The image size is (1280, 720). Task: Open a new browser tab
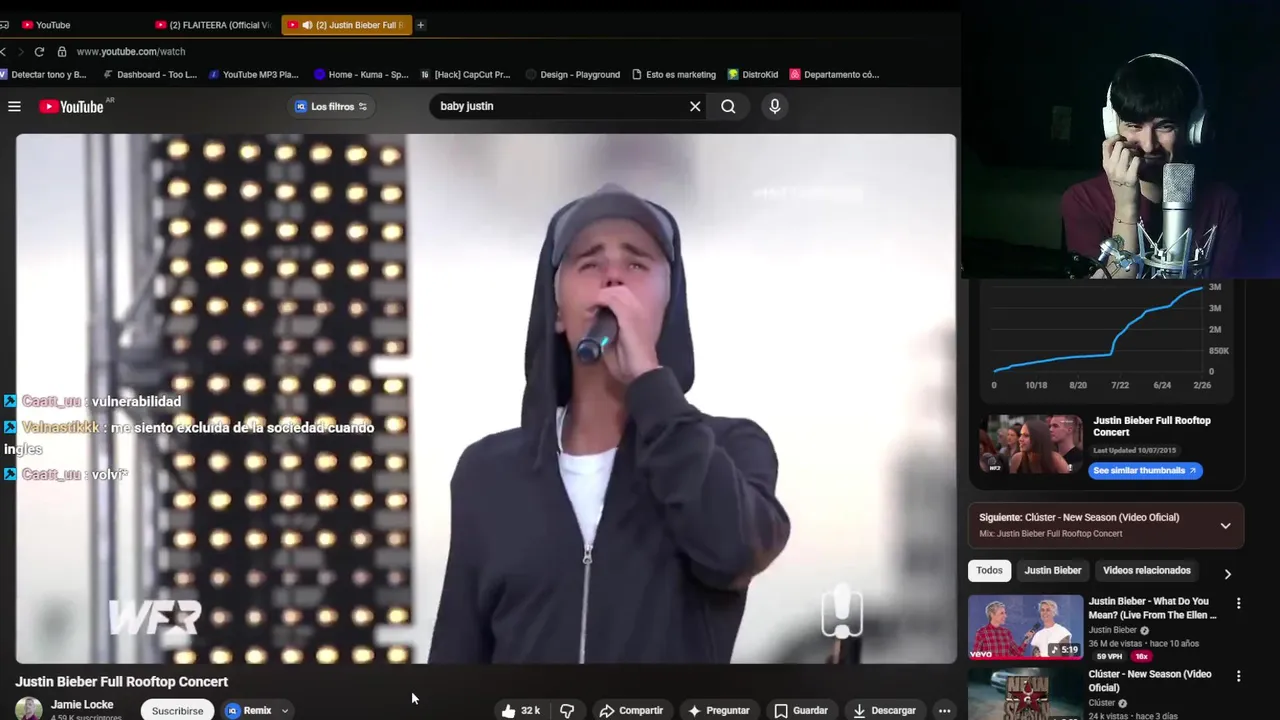(x=420, y=25)
